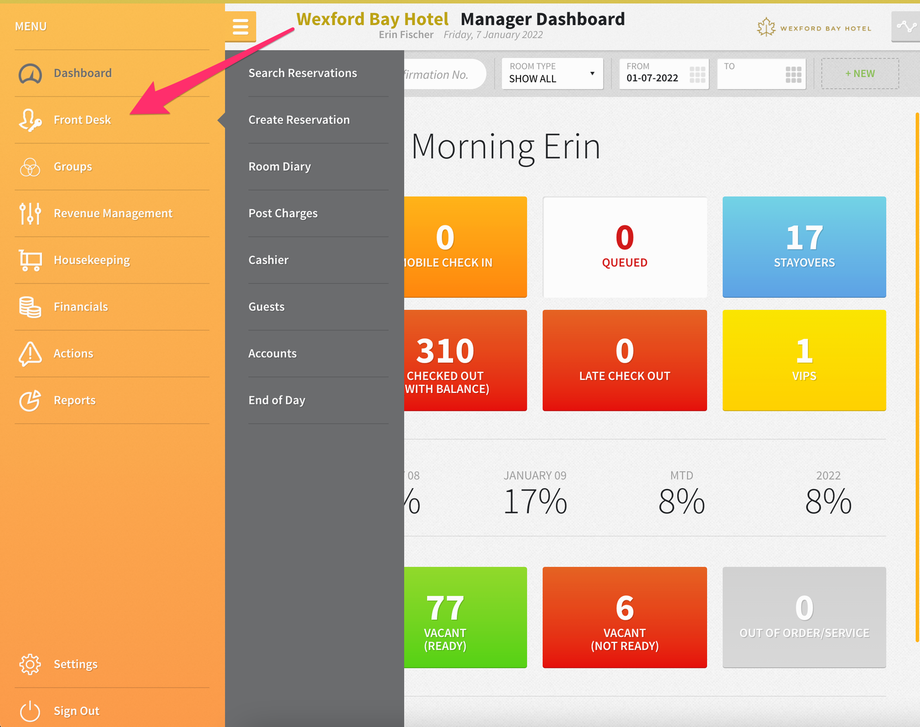Screen dimensions: 920x727
Task: Open the Financials menu item
Action: pyautogui.click(x=112, y=307)
